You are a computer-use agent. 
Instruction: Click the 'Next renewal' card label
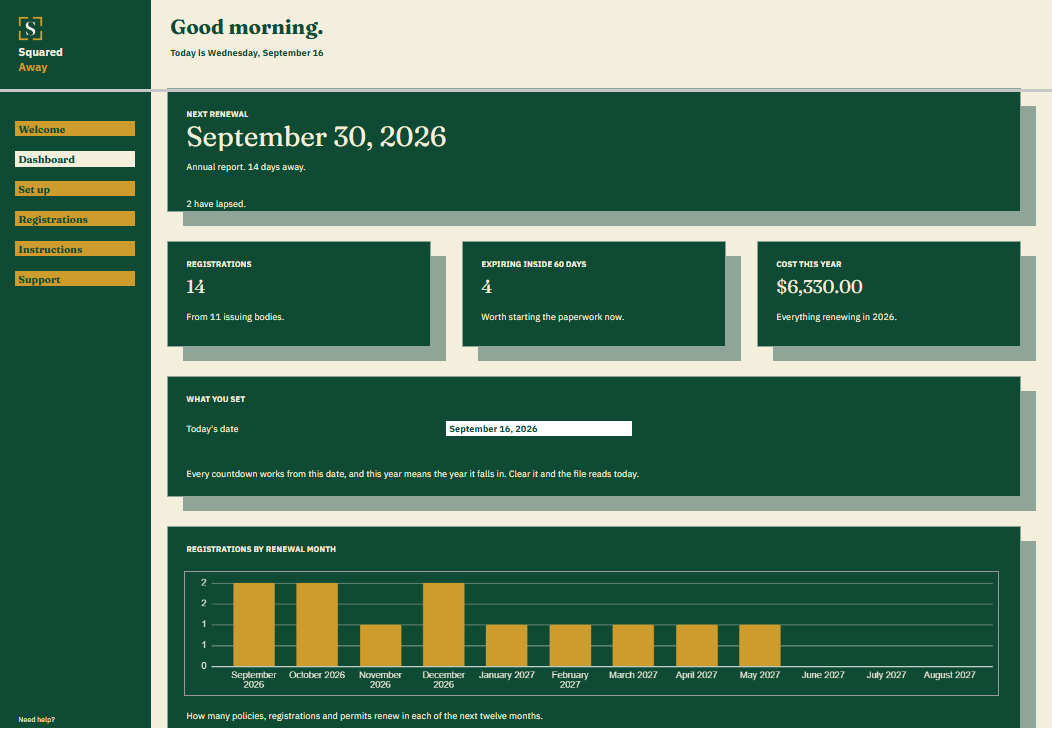point(217,114)
